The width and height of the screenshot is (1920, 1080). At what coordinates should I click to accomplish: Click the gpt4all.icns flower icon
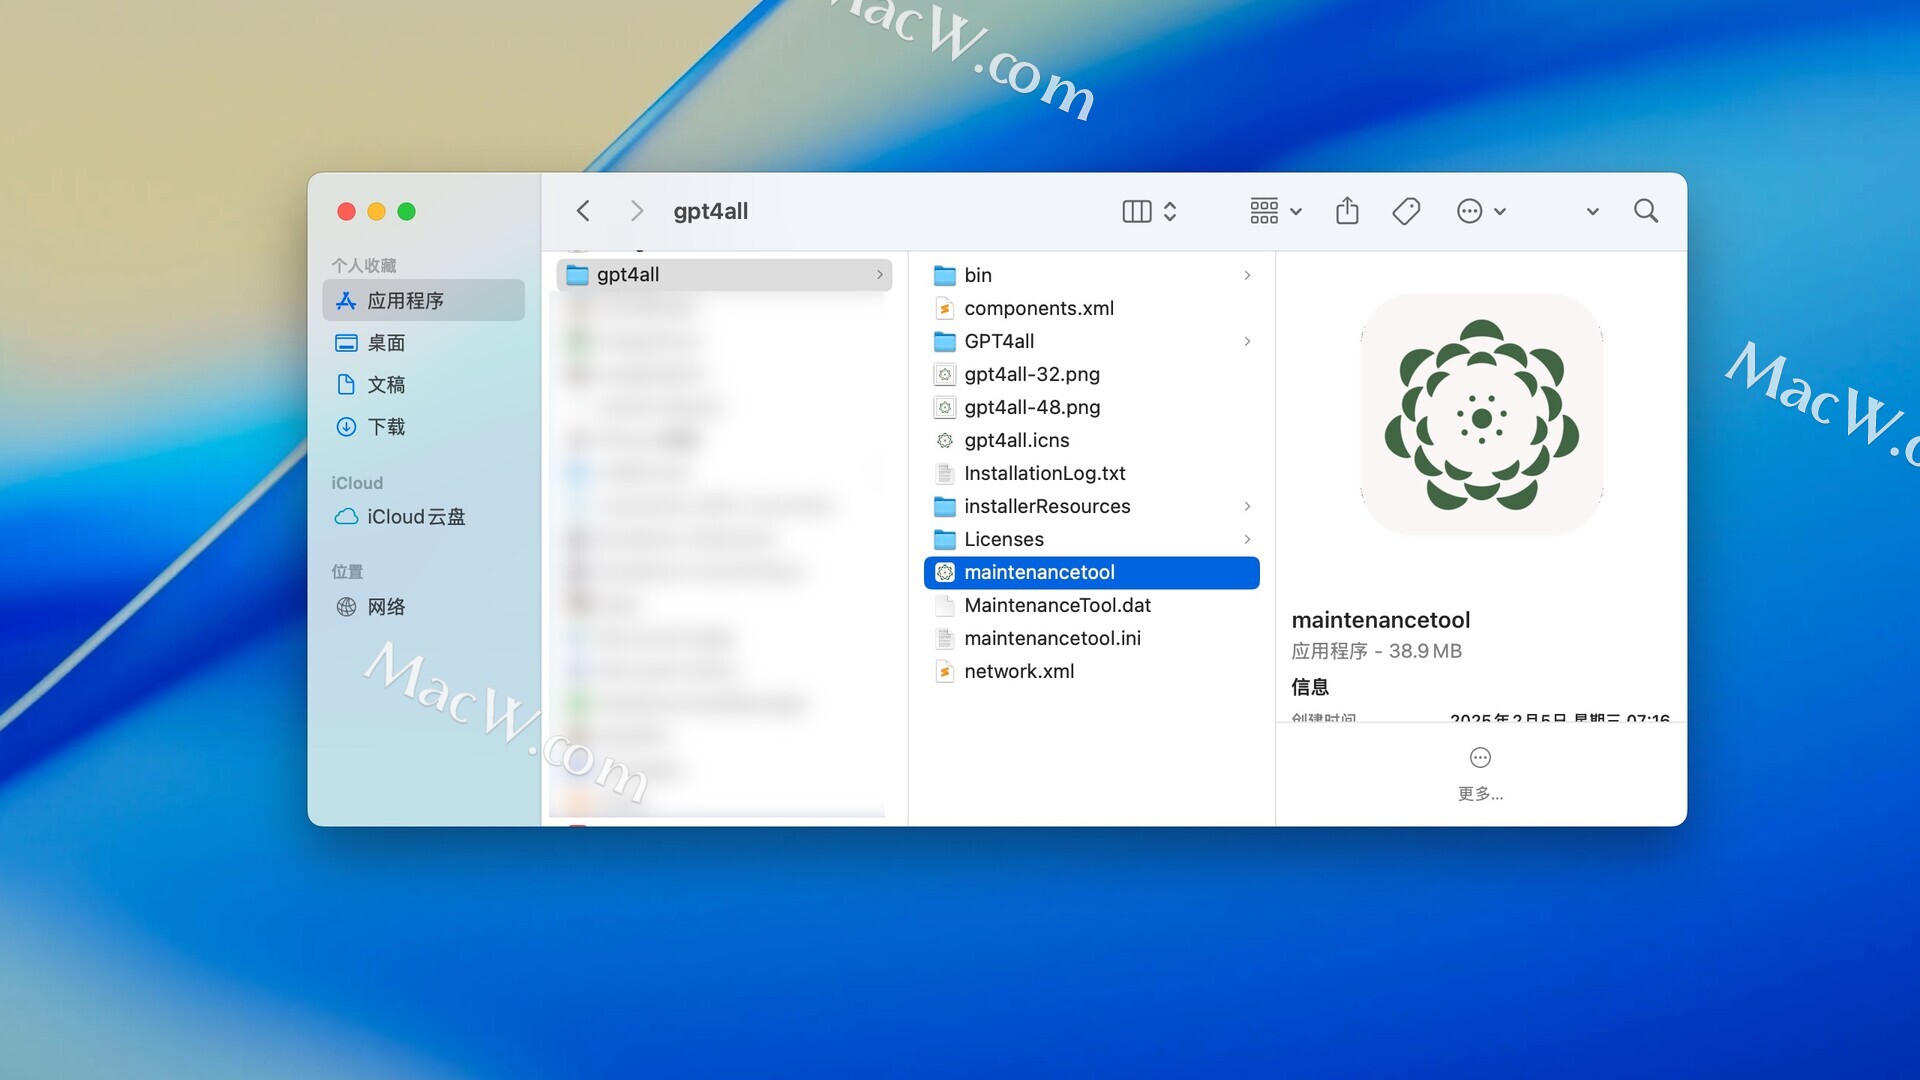pyautogui.click(x=945, y=440)
